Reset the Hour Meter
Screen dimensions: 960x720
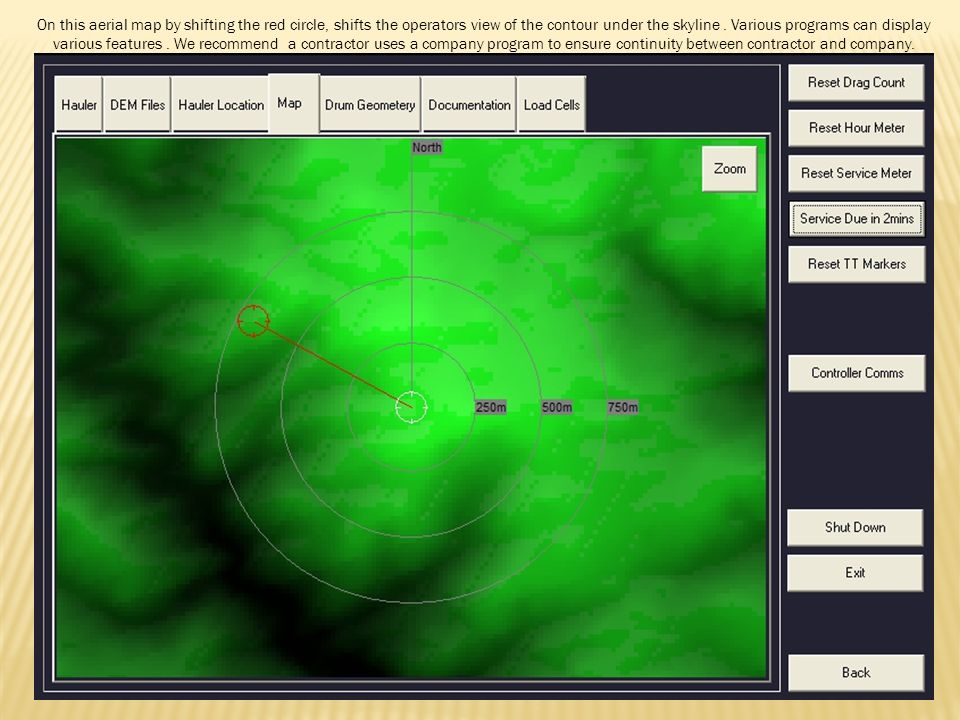click(x=856, y=128)
